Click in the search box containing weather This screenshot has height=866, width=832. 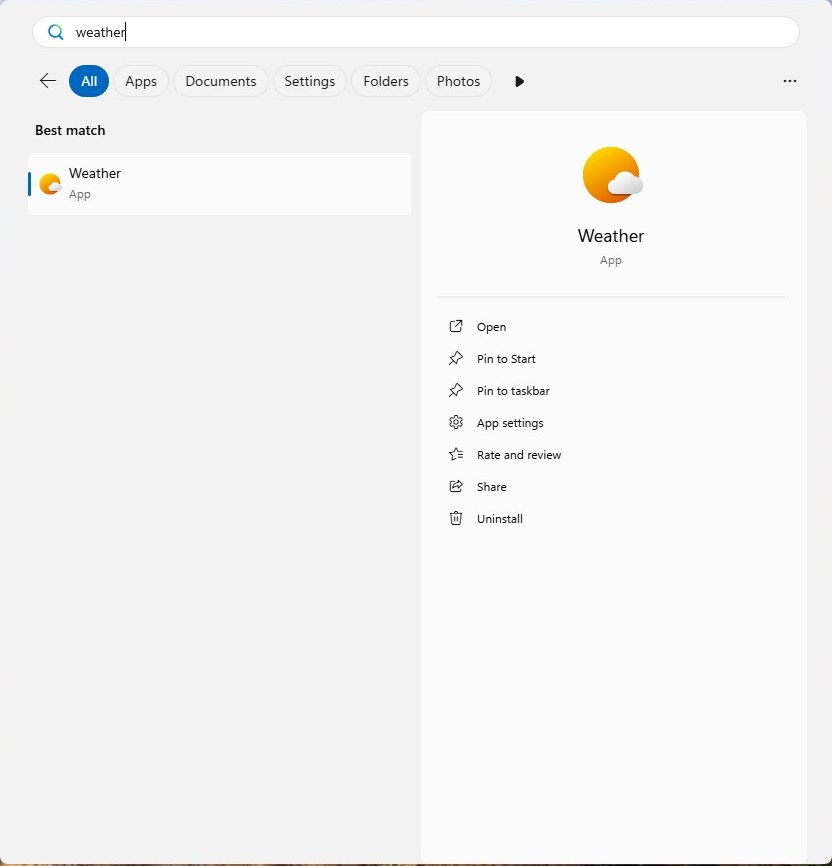coord(415,32)
